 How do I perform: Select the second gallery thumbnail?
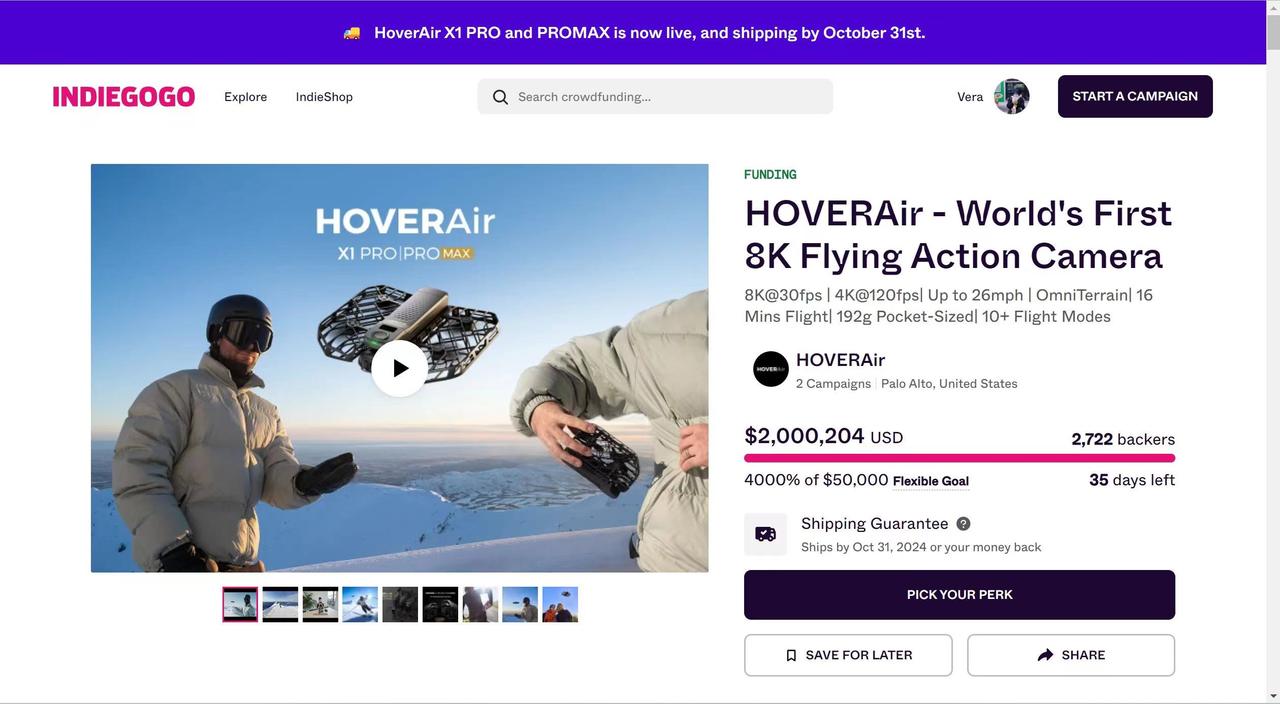[x=280, y=604]
